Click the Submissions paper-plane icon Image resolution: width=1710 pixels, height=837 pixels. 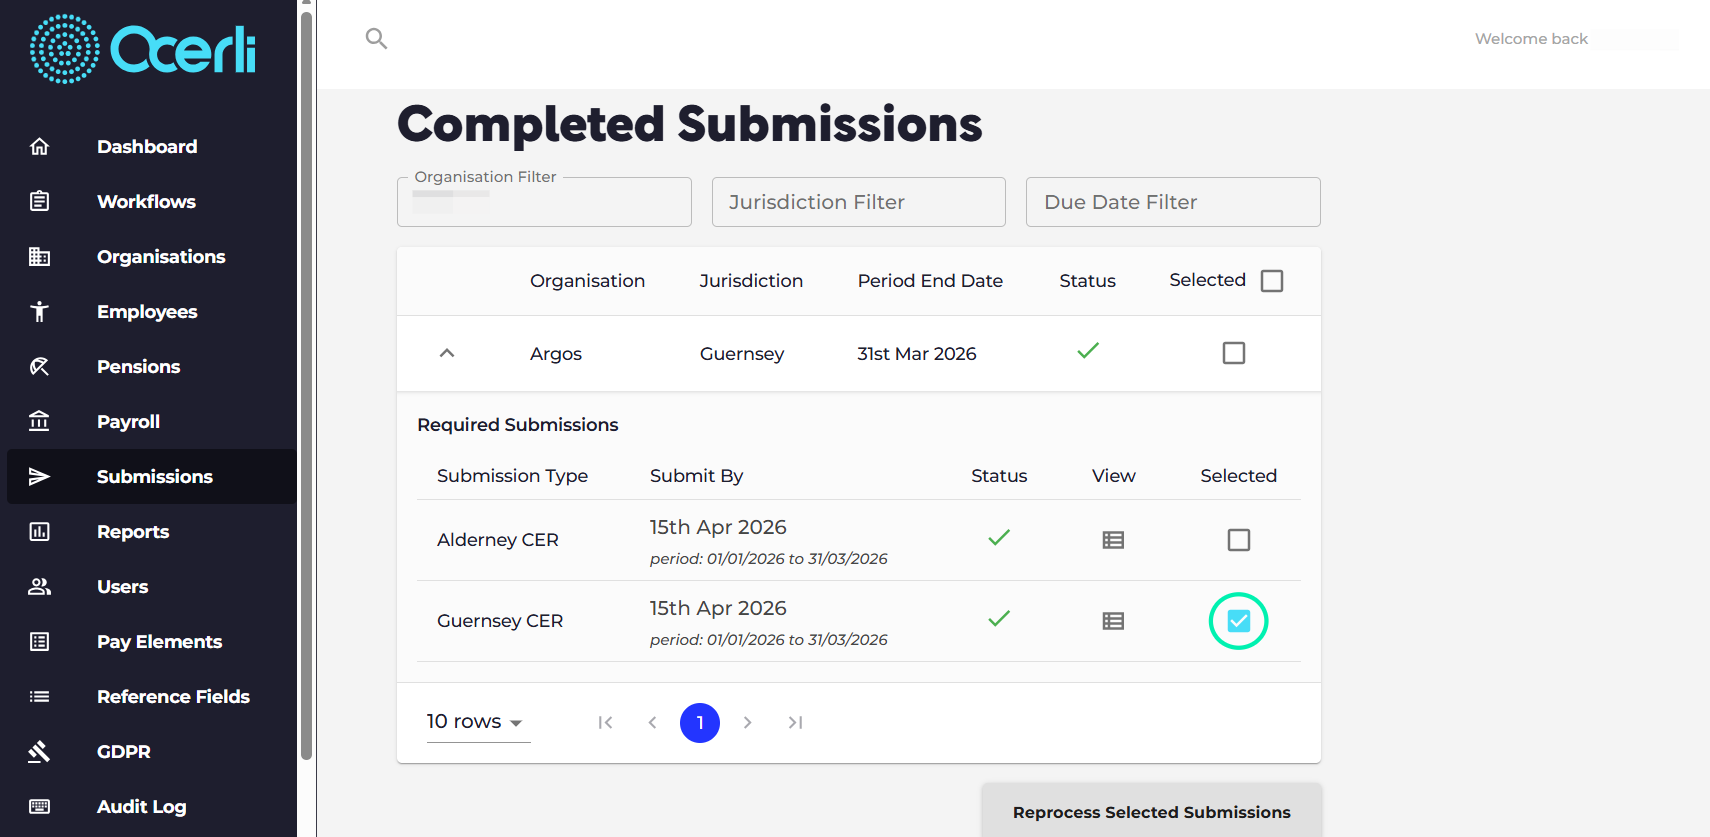click(x=40, y=477)
